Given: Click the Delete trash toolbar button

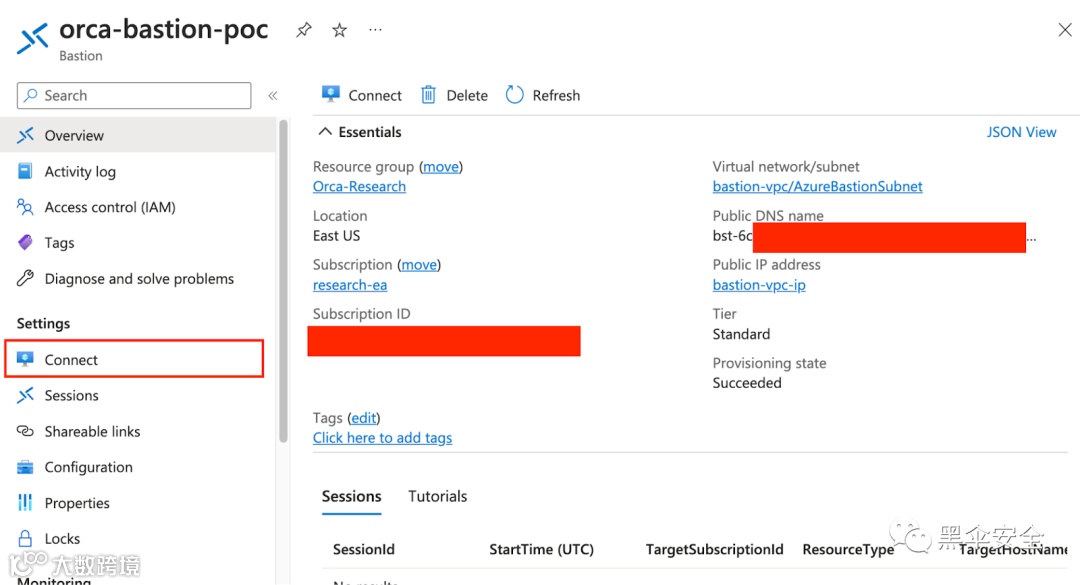Looking at the screenshot, I should coord(454,95).
